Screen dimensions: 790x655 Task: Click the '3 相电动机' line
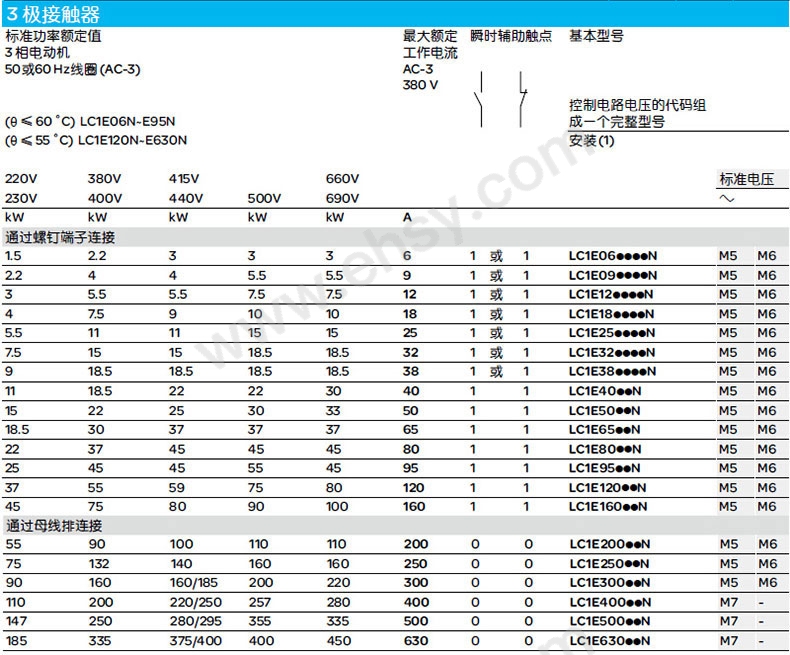[x=37, y=52]
